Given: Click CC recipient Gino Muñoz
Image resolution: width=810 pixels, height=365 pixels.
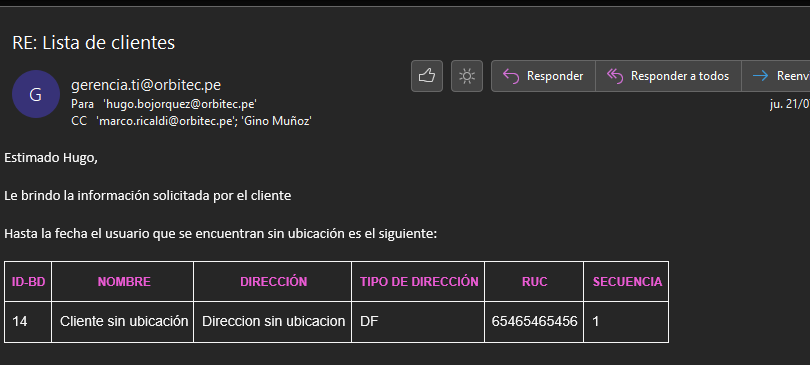Looking at the screenshot, I should click(x=276, y=122).
